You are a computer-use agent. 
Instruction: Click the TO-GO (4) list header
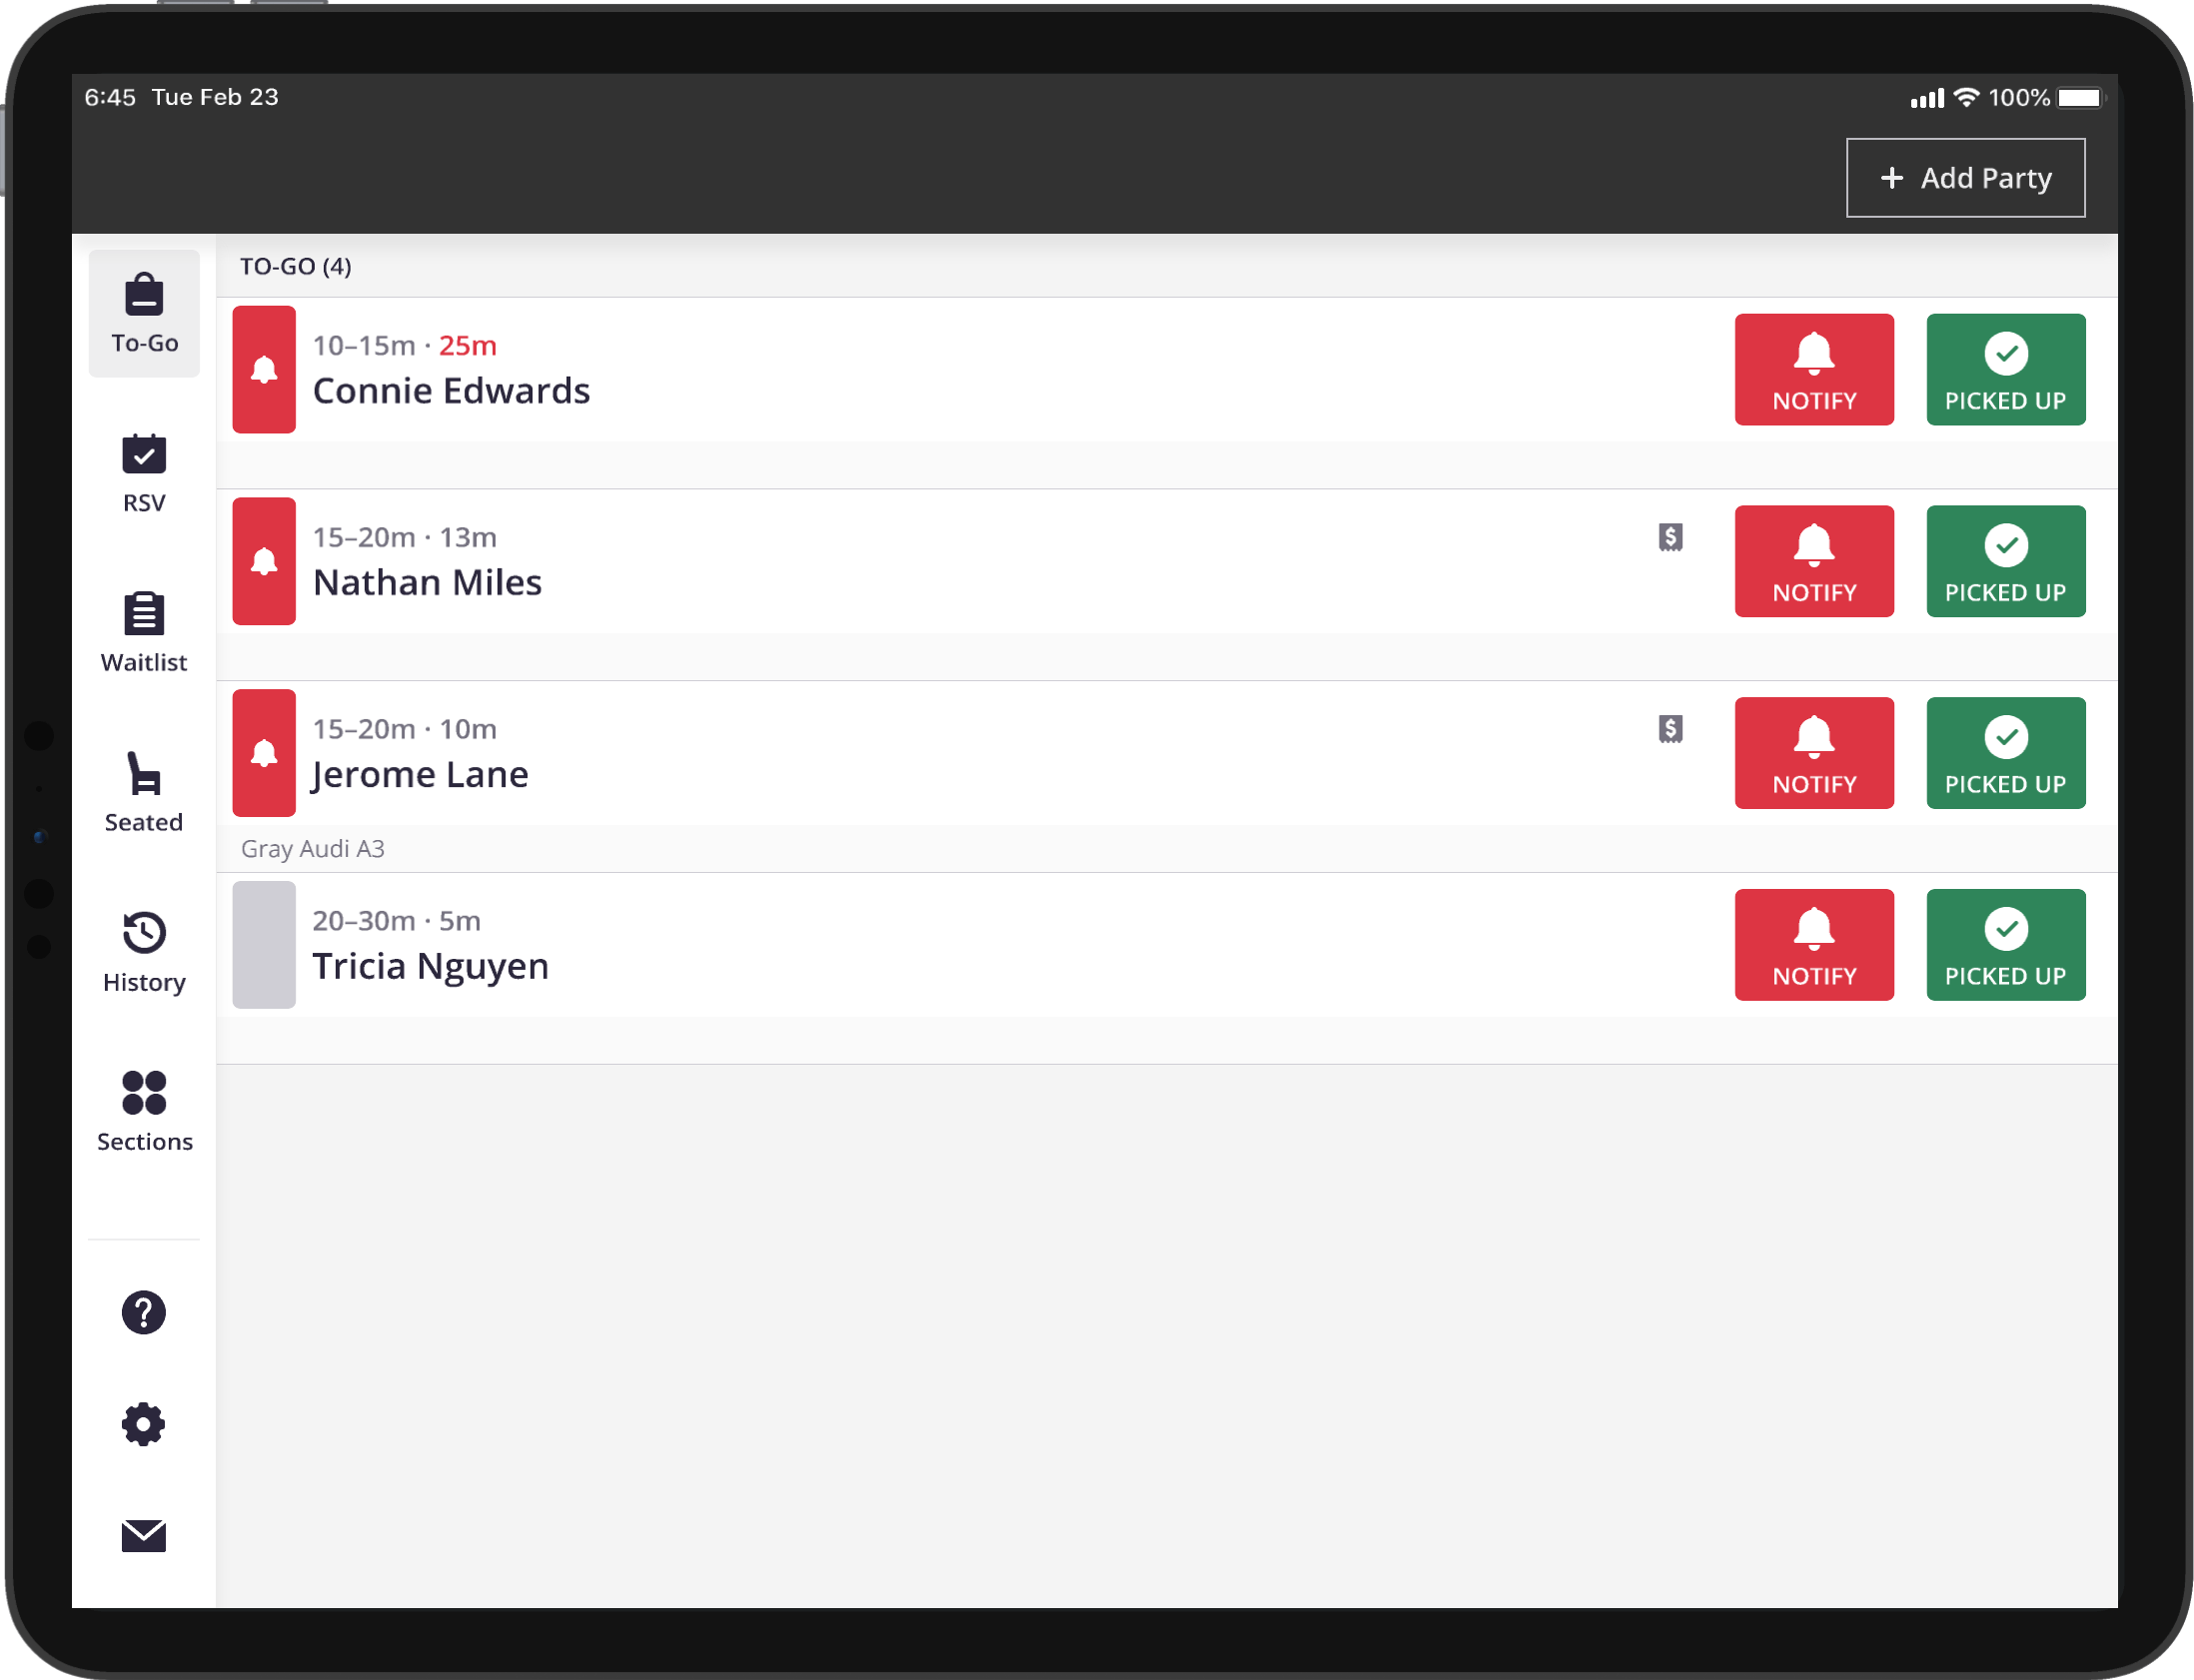point(296,267)
